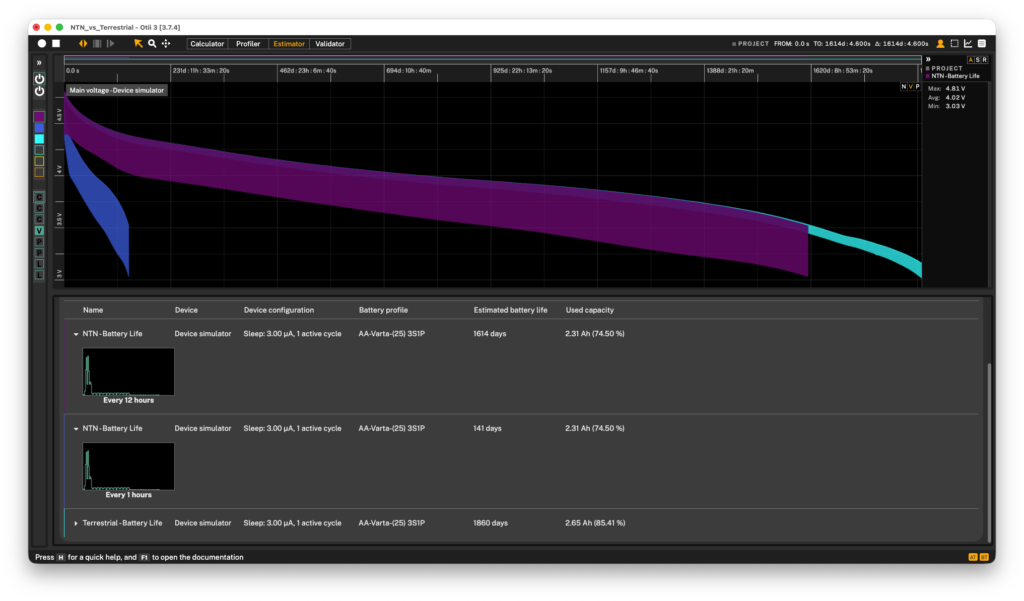Select the orange arrow pointer tool
Viewport: 1024px width, 601px height.
[138, 44]
